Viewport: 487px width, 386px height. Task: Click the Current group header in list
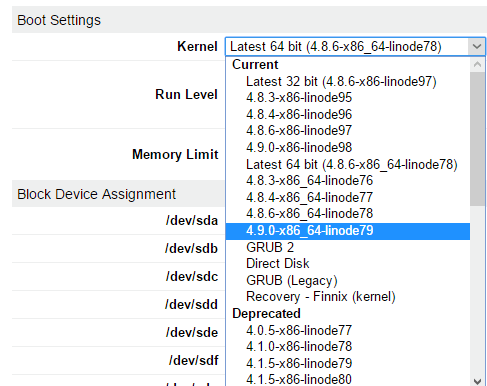pyautogui.click(x=255, y=65)
